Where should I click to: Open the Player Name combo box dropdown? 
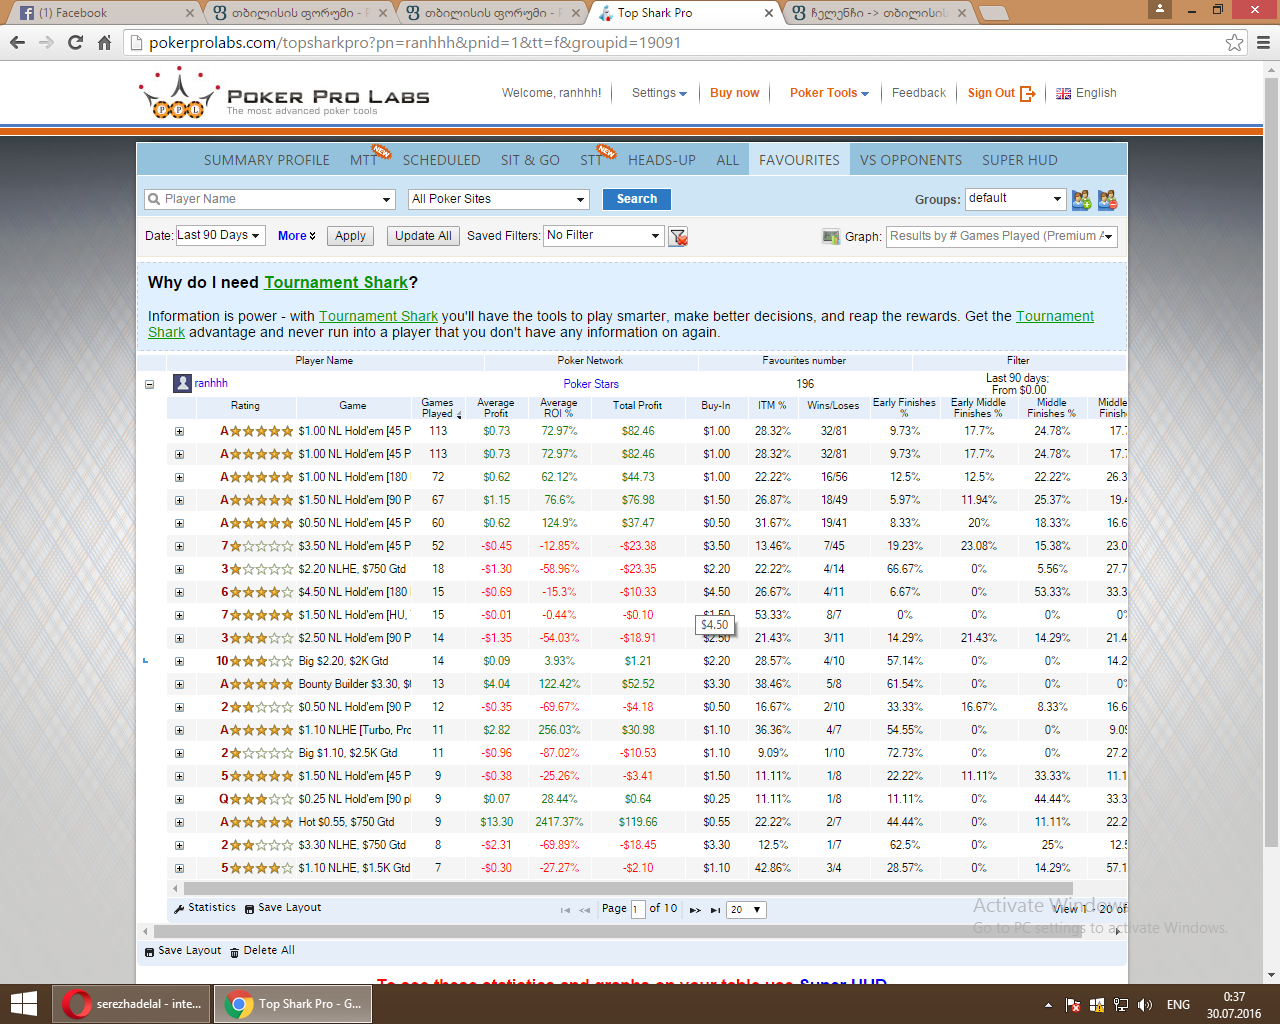click(x=387, y=200)
